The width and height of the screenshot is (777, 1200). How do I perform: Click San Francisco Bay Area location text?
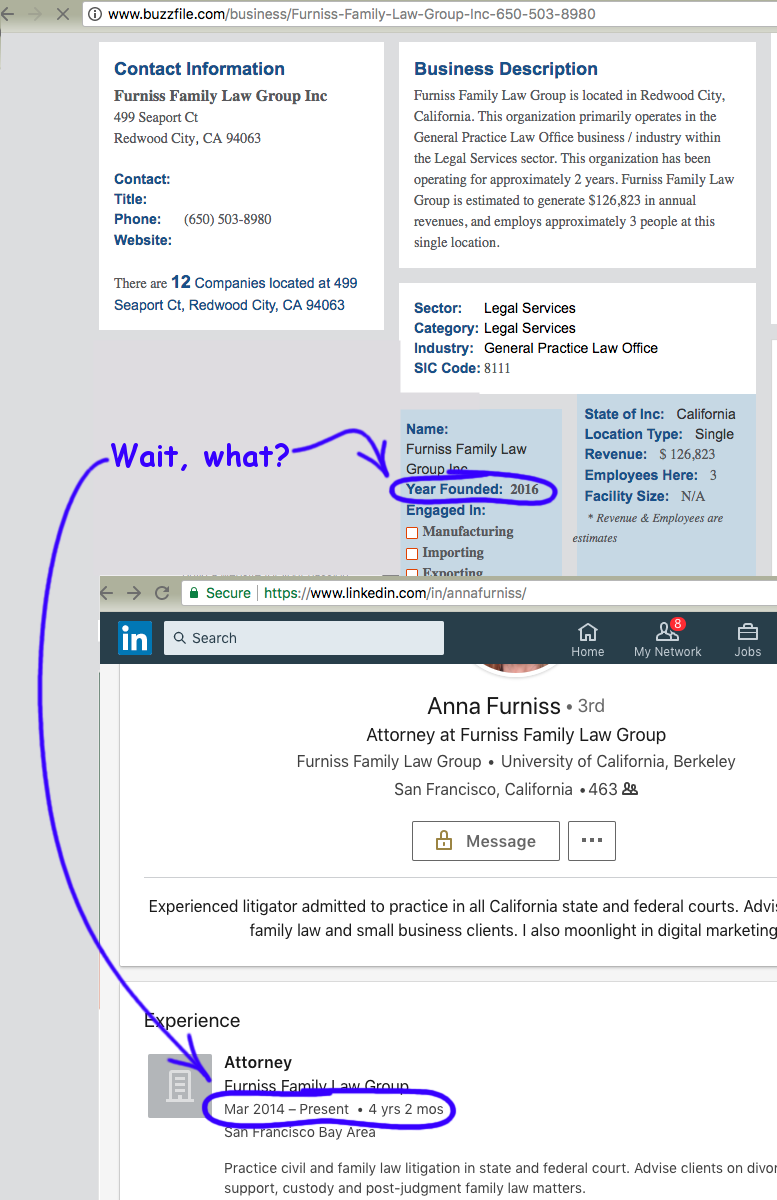pyautogui.click(x=300, y=1132)
